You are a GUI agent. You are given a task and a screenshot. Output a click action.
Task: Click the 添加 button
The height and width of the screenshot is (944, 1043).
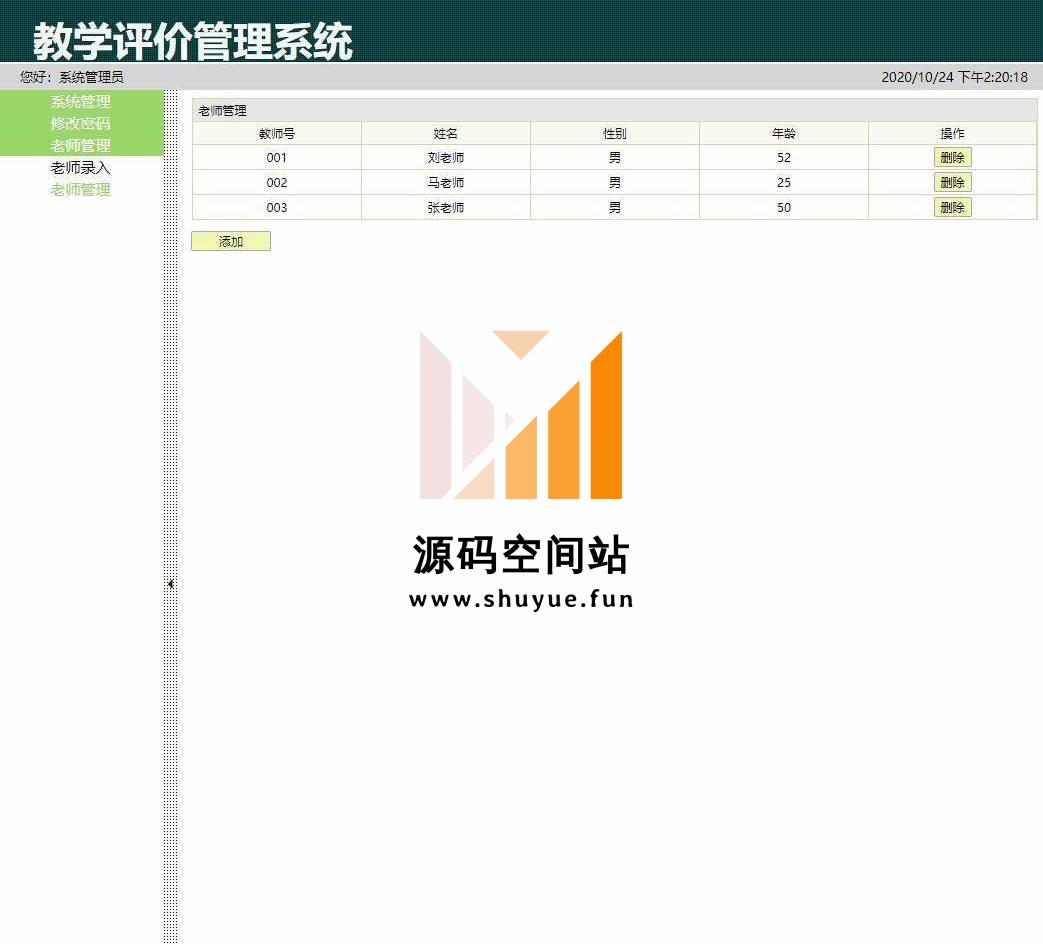tap(231, 241)
